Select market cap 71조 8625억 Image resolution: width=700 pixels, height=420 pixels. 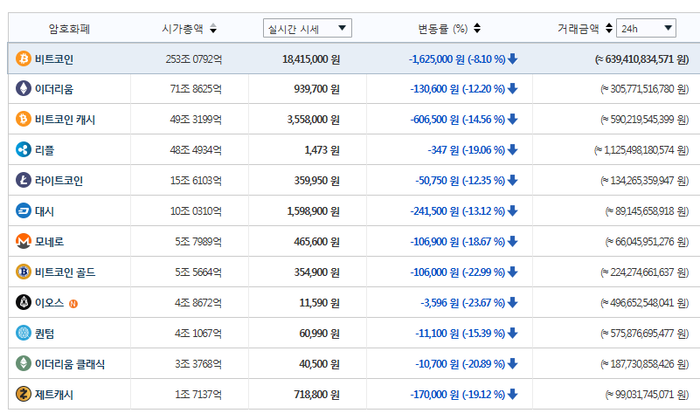click(196, 89)
